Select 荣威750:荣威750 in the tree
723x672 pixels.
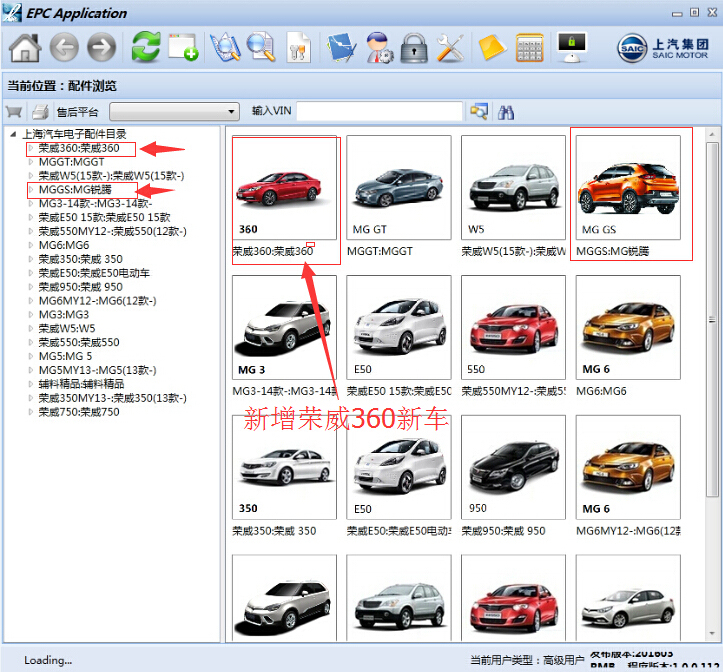79,412
